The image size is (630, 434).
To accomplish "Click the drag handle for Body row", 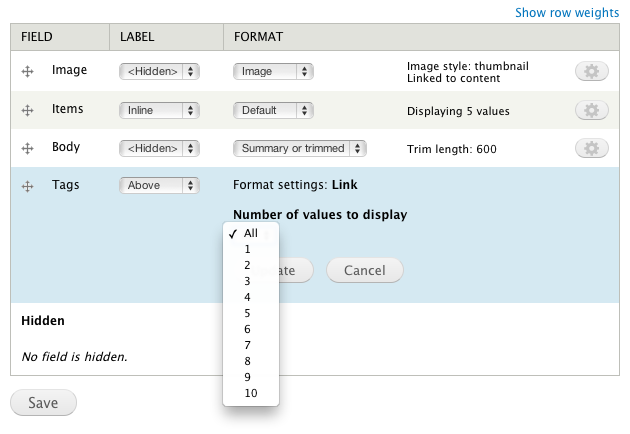I will coord(27,148).
